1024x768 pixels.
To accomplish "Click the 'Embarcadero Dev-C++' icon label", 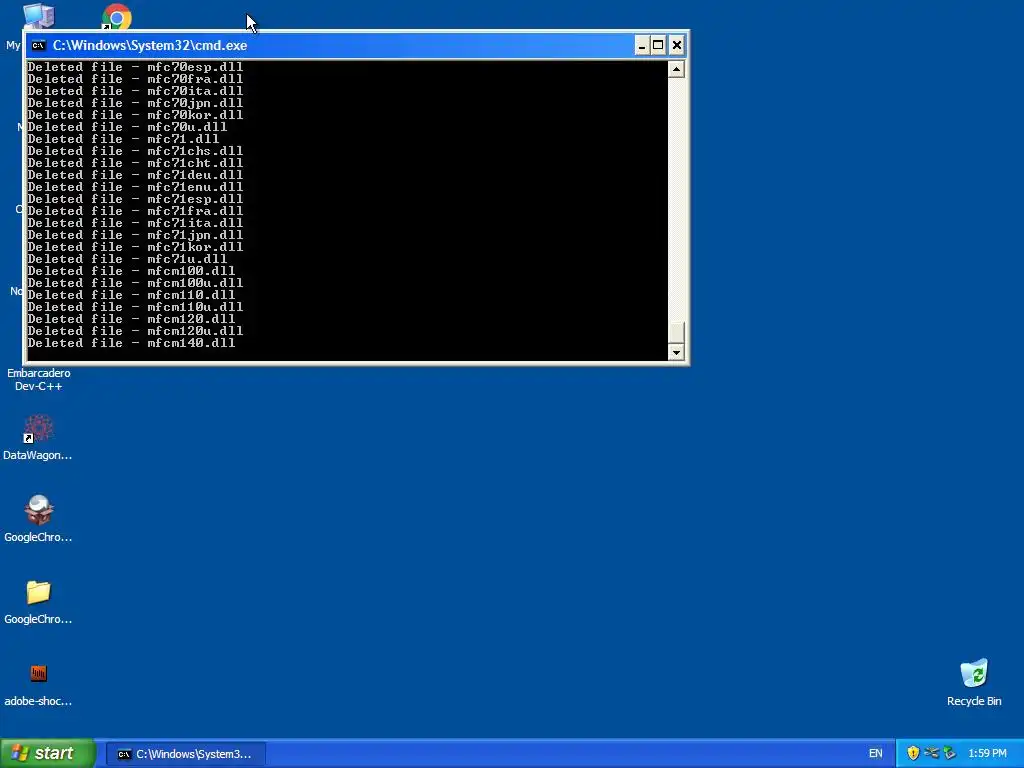I will 39,379.
